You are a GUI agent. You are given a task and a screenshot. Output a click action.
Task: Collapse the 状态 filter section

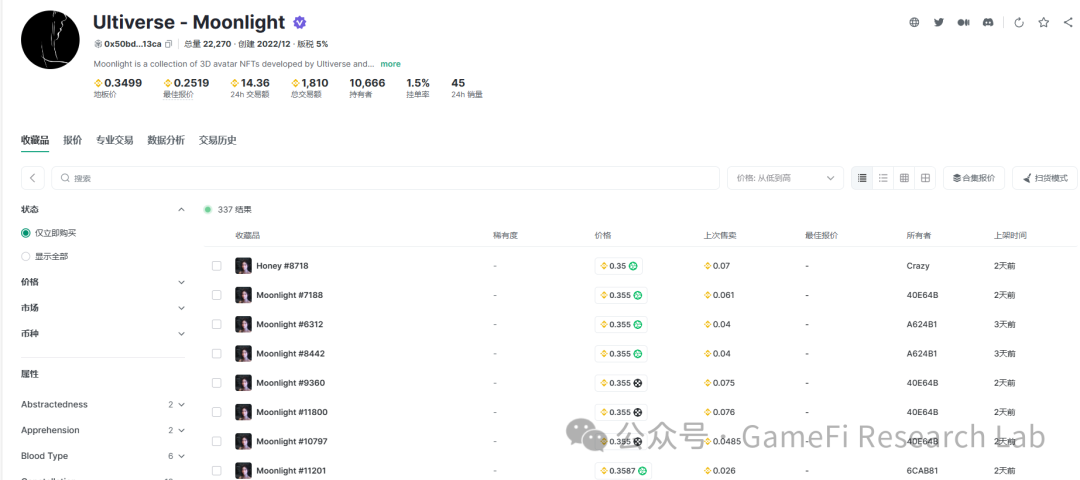click(x=181, y=209)
